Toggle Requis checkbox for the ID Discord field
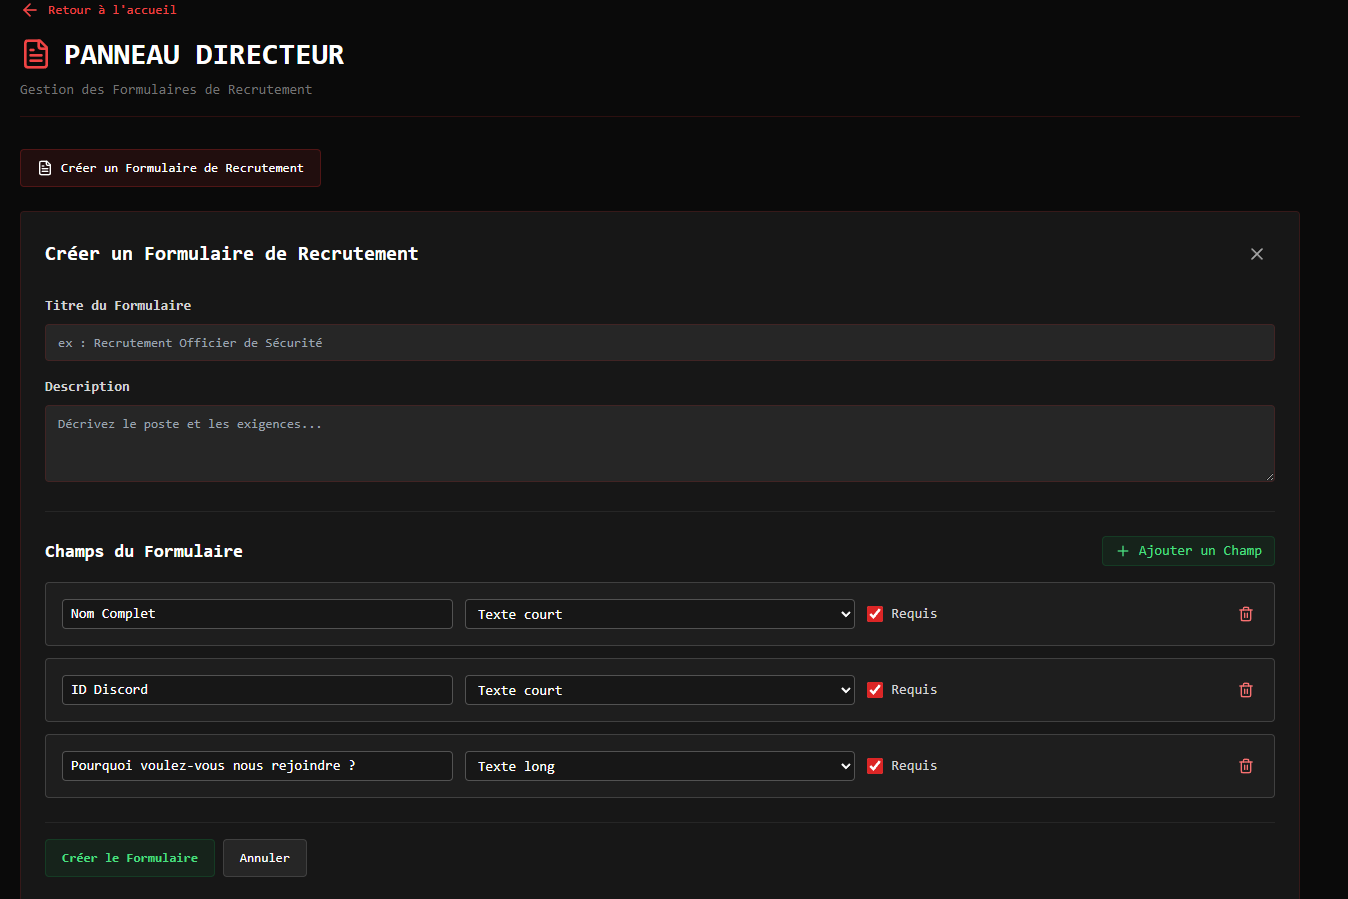The width and height of the screenshot is (1348, 899). (x=875, y=690)
